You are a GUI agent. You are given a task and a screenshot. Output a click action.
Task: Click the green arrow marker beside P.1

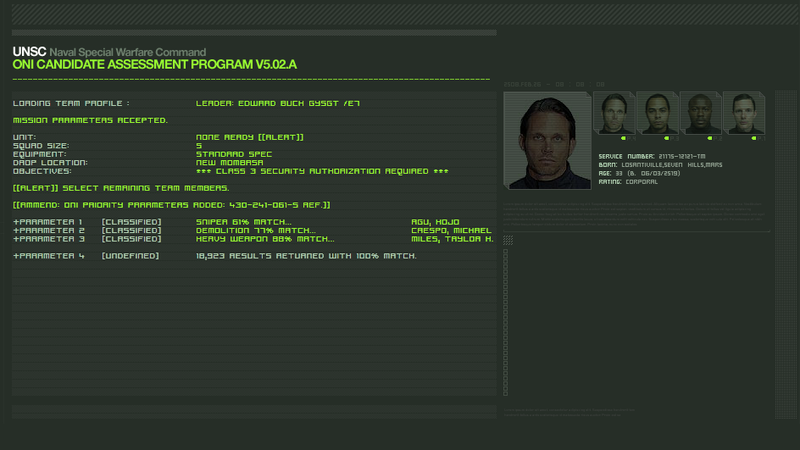pos(754,138)
